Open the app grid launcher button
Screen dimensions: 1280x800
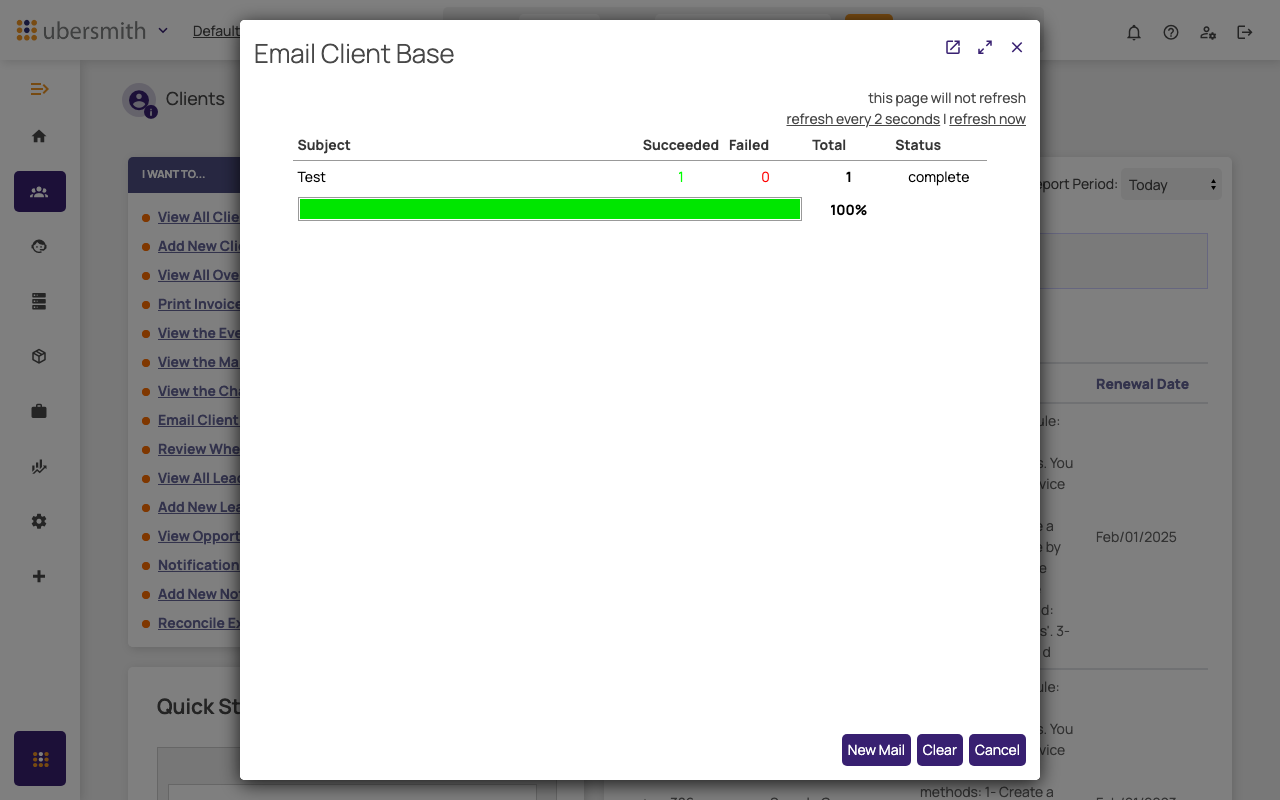pyautogui.click(x=40, y=759)
